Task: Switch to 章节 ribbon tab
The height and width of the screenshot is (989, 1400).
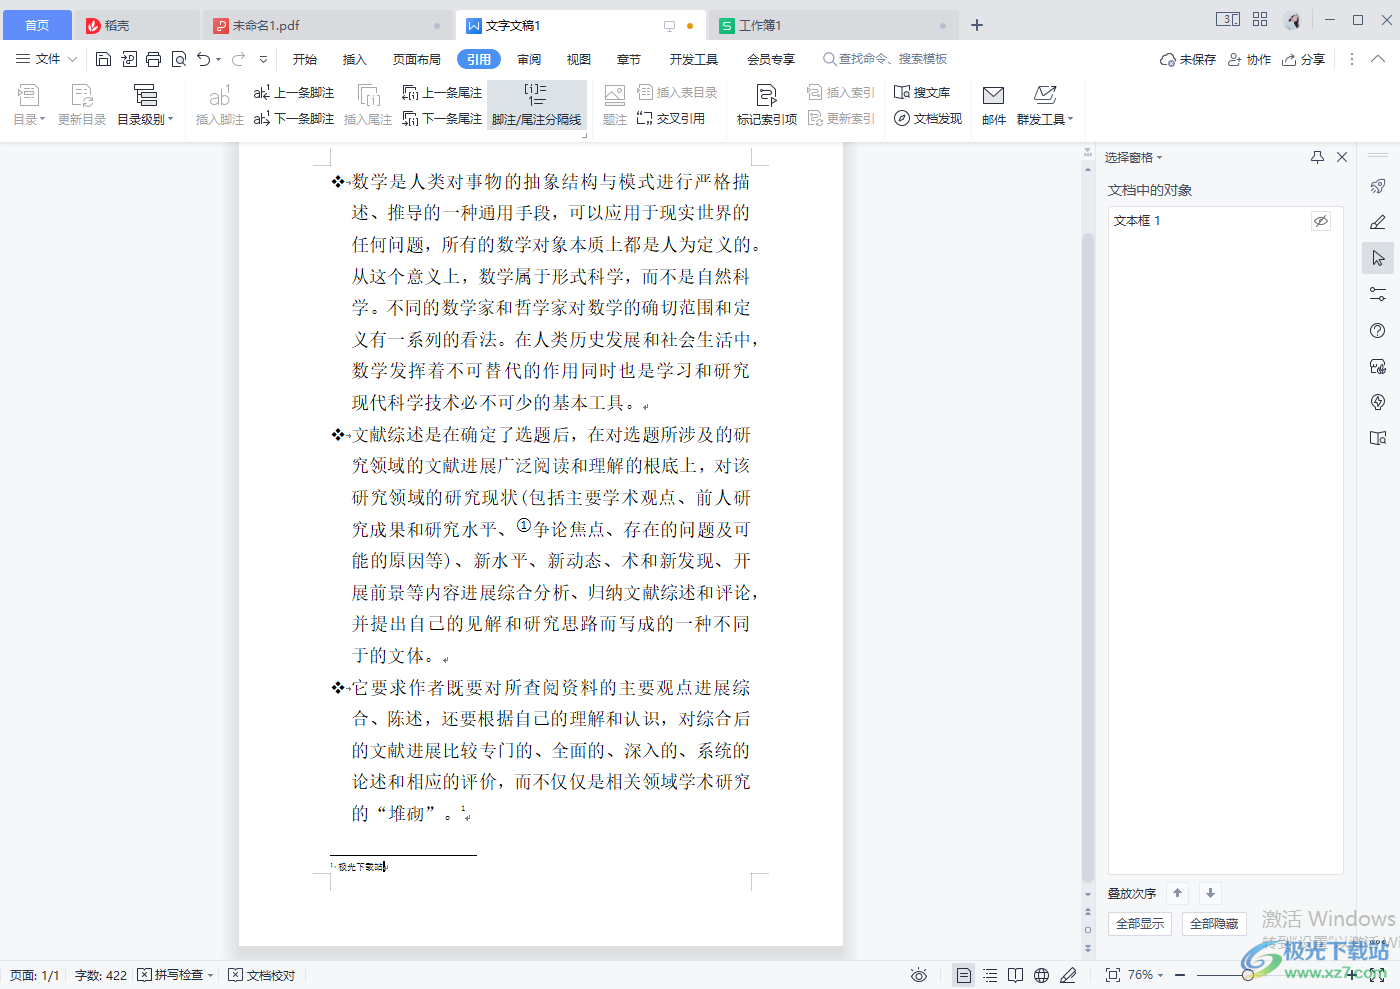Action: [629, 59]
